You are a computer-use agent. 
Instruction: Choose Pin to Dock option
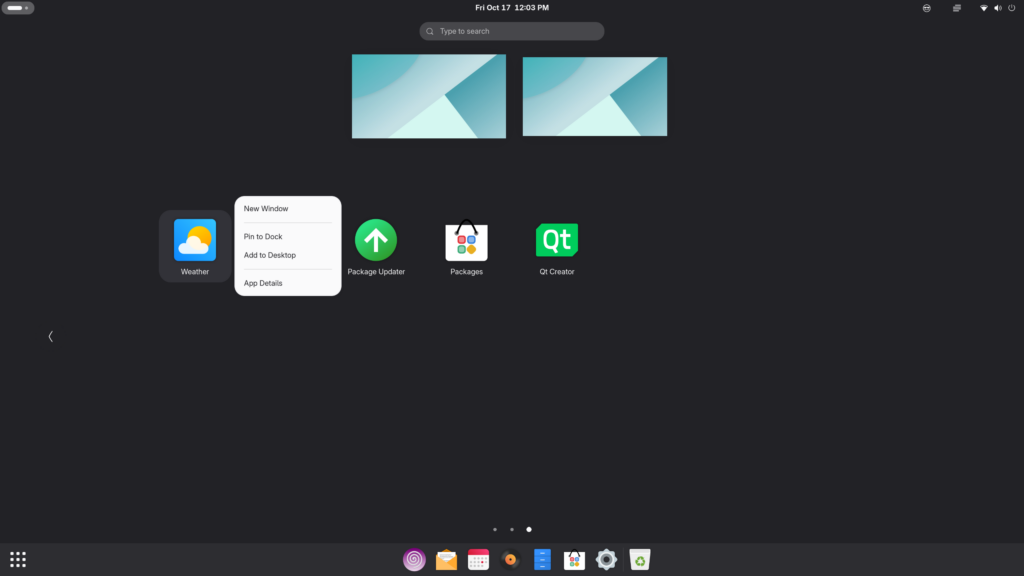(263, 237)
